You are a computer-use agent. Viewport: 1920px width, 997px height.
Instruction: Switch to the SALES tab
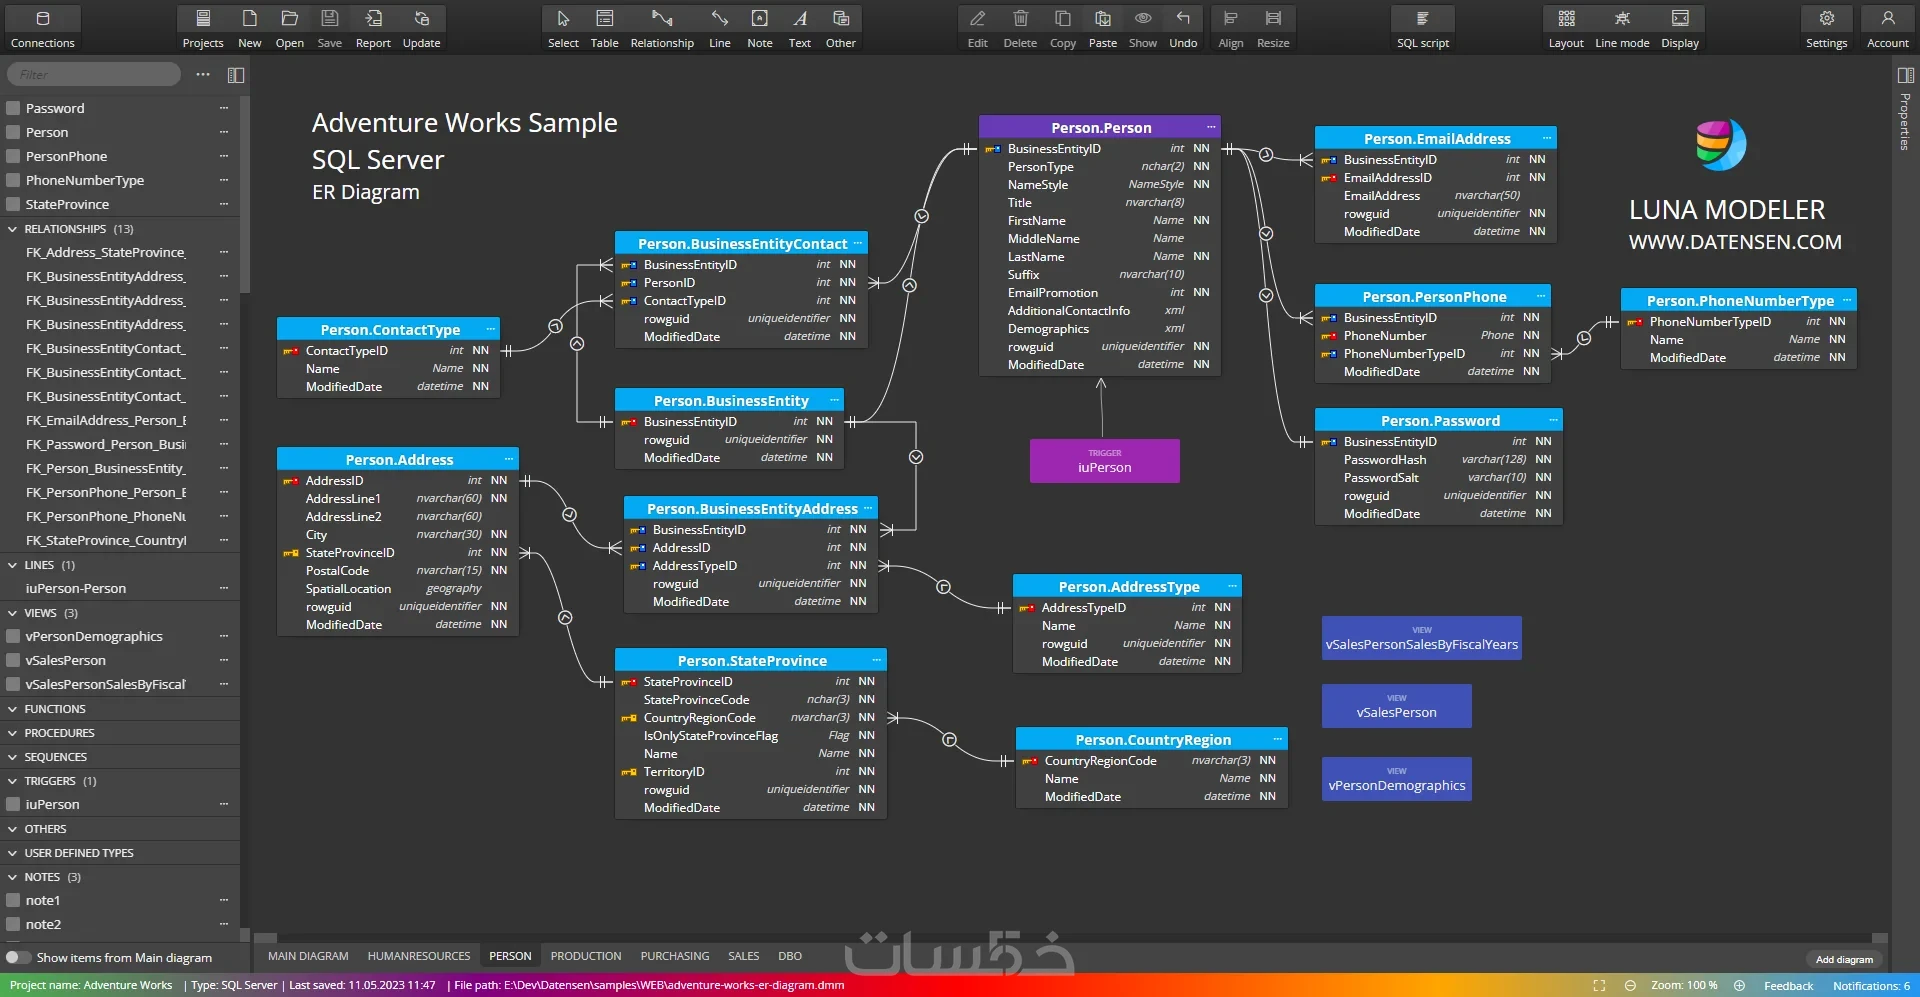click(x=744, y=956)
